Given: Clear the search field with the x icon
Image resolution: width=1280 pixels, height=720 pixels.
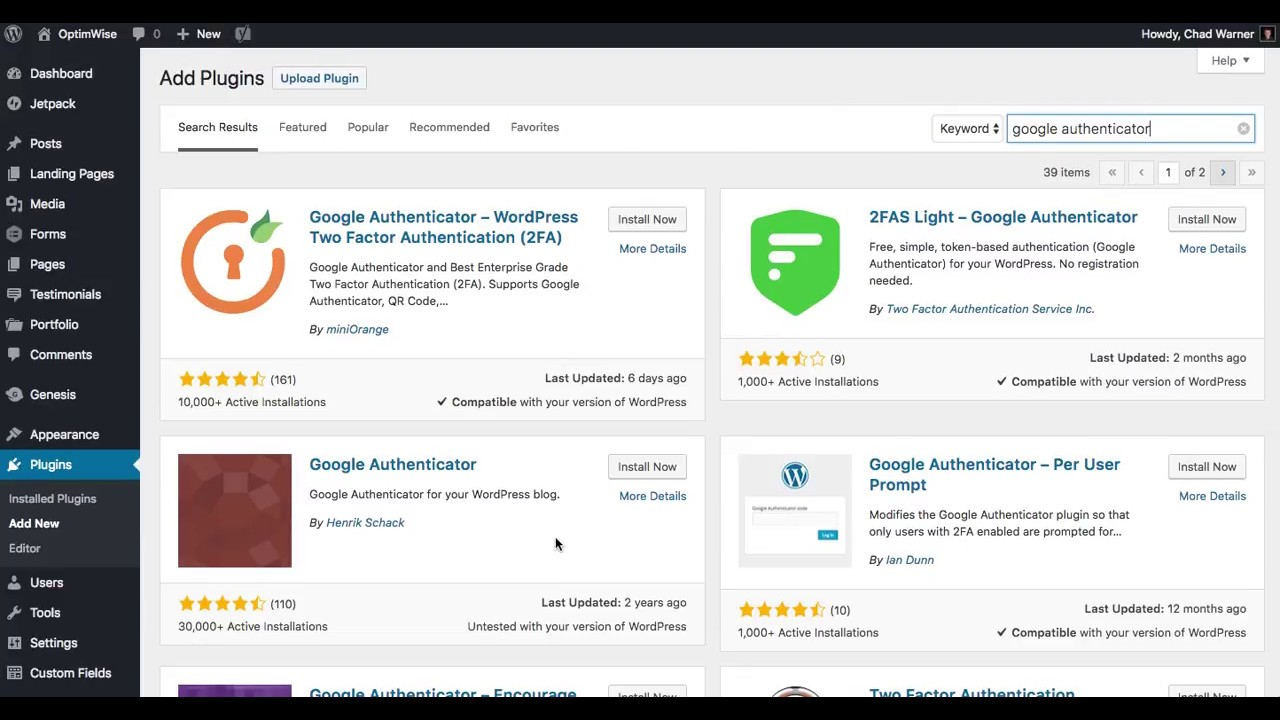Looking at the screenshot, I should pyautogui.click(x=1243, y=128).
